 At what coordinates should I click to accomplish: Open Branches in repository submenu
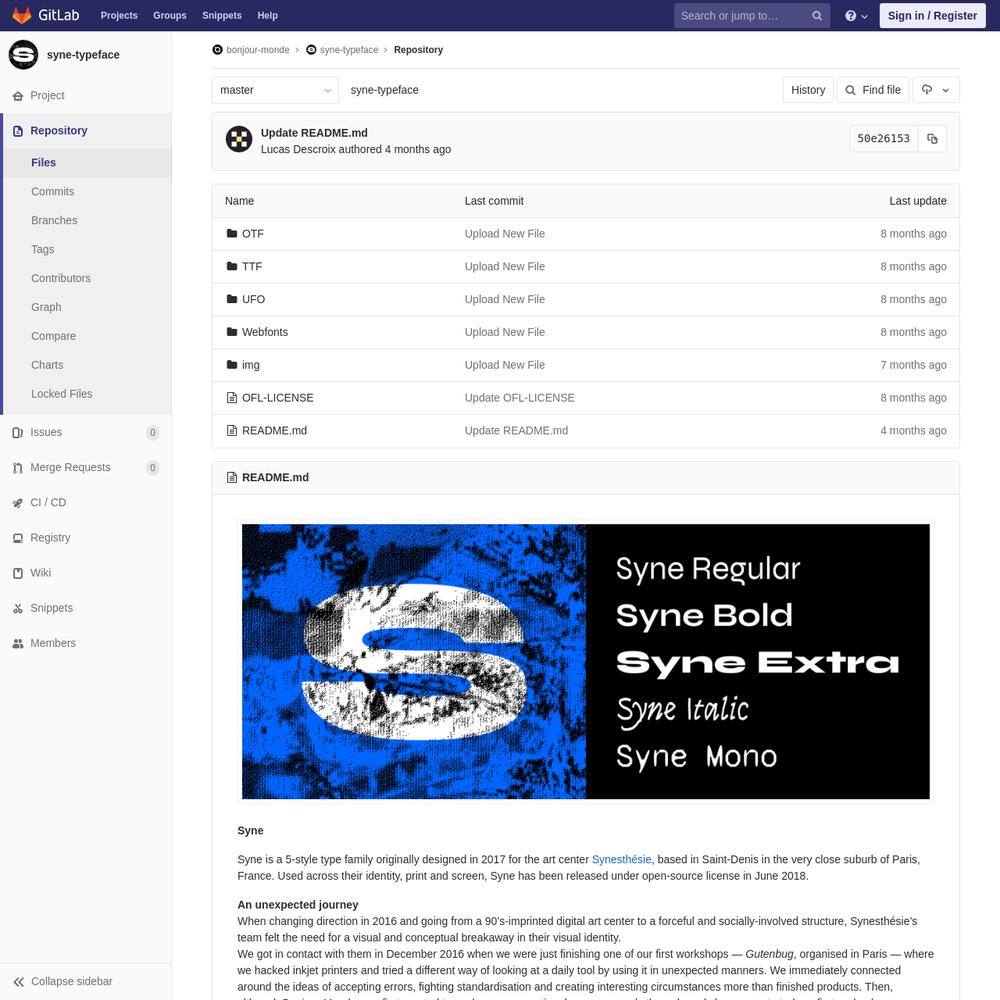click(x=54, y=220)
